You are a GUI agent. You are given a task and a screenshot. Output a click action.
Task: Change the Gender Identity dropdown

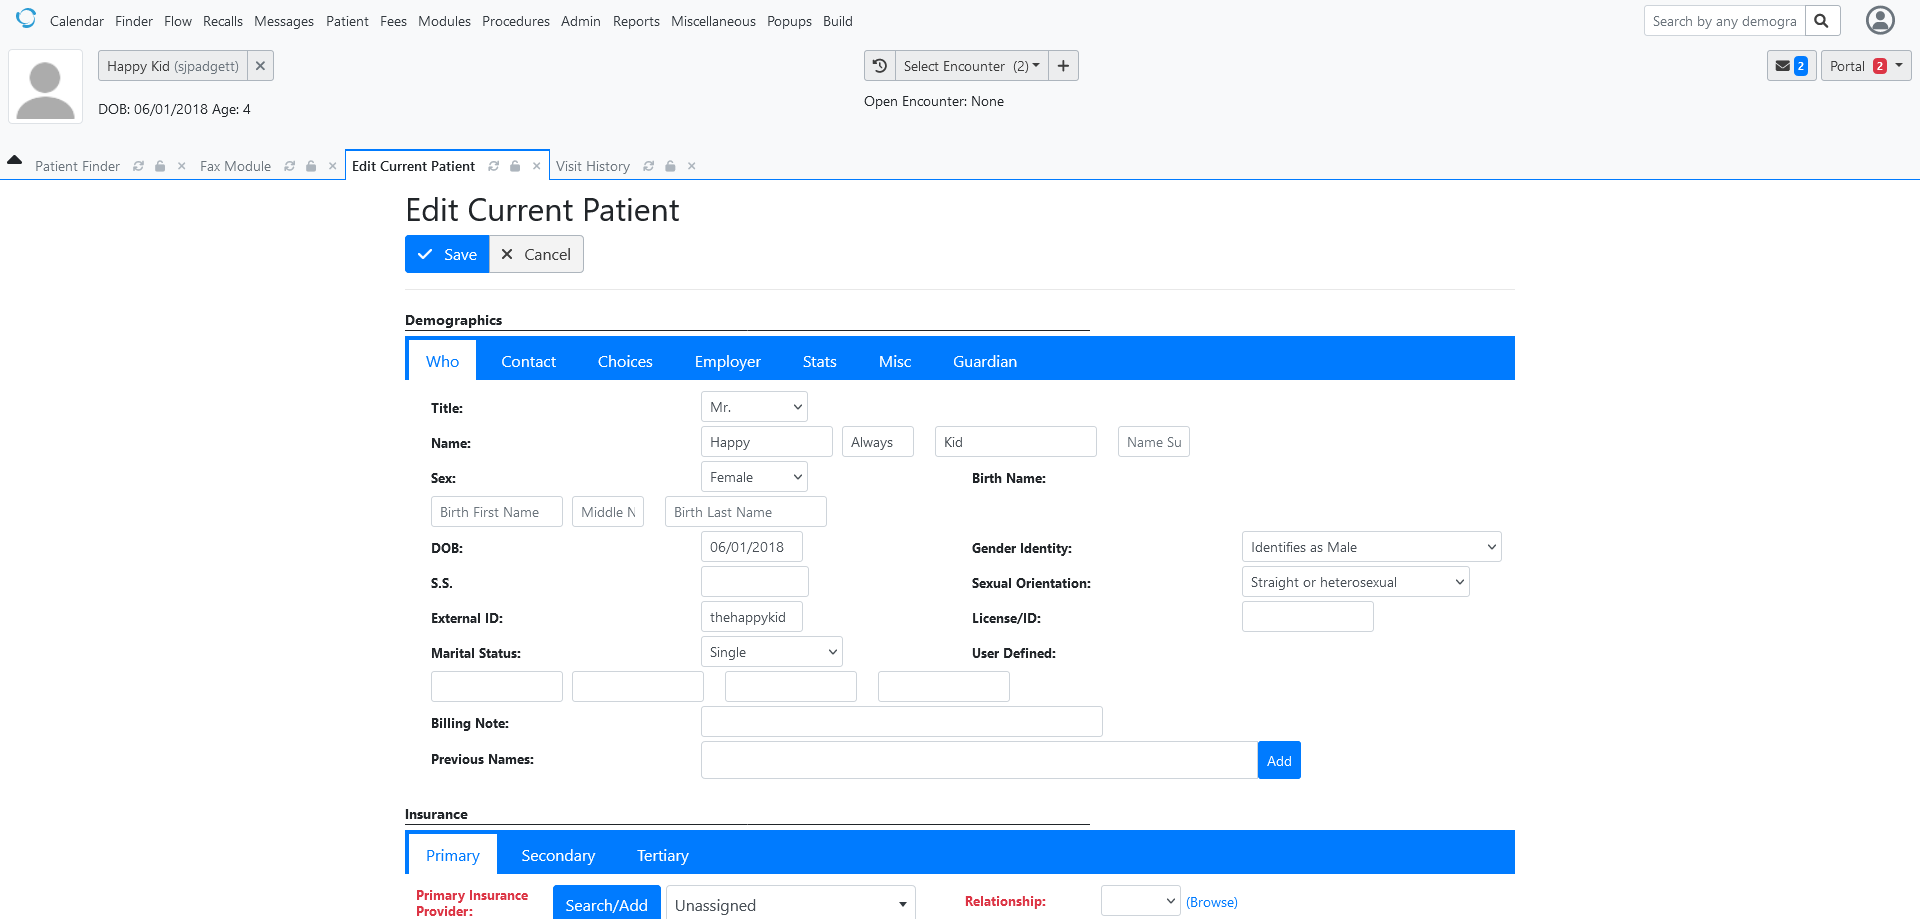pyautogui.click(x=1370, y=546)
